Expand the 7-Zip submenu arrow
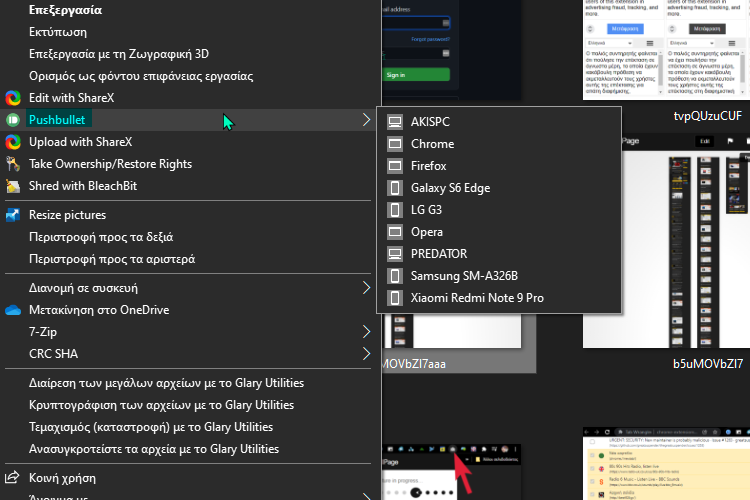The width and height of the screenshot is (750, 500). (x=366, y=332)
